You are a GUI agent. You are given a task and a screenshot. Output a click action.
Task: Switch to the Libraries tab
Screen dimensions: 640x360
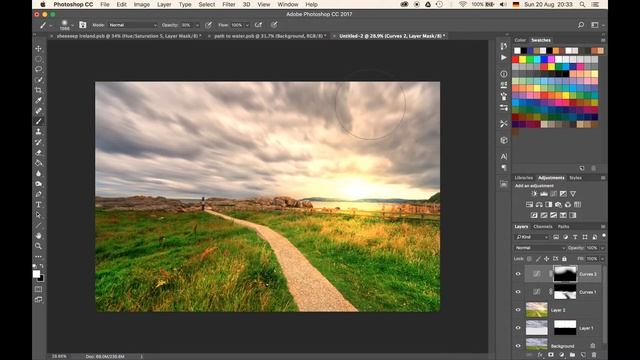[x=524, y=178]
